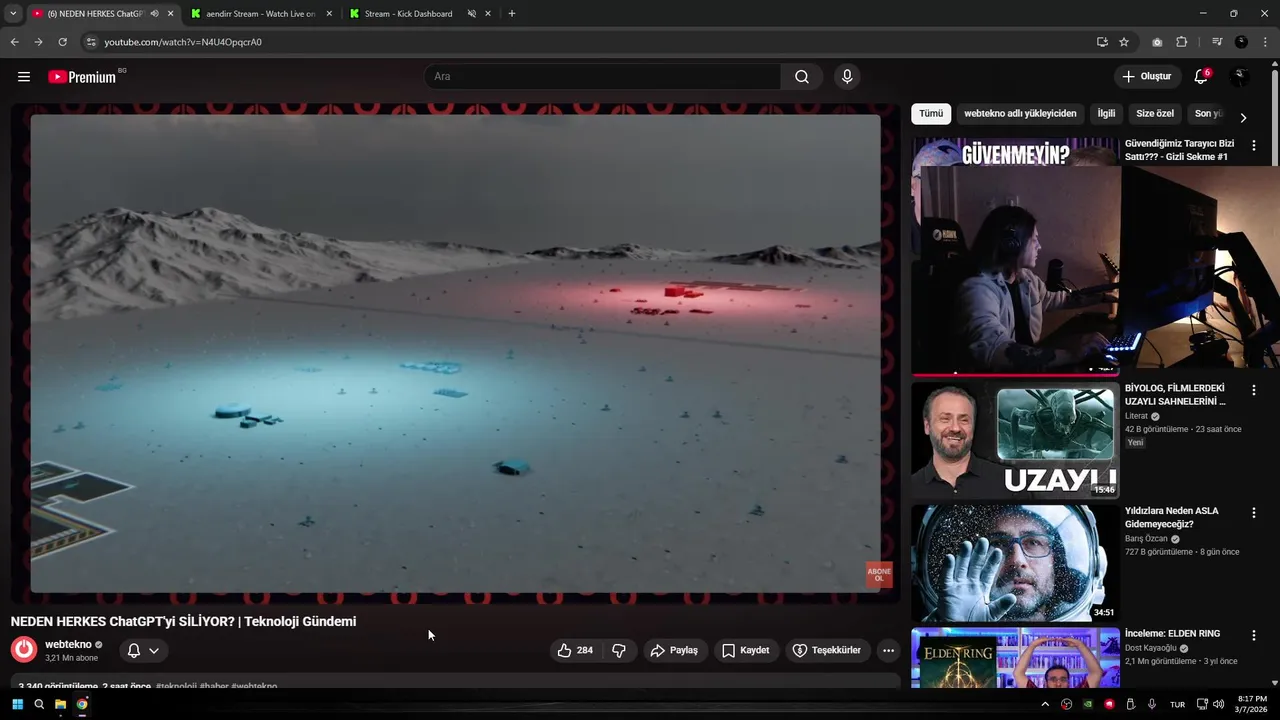The height and width of the screenshot is (720, 1280).
Task: Click the browser forward arrow
Action: 38,42
